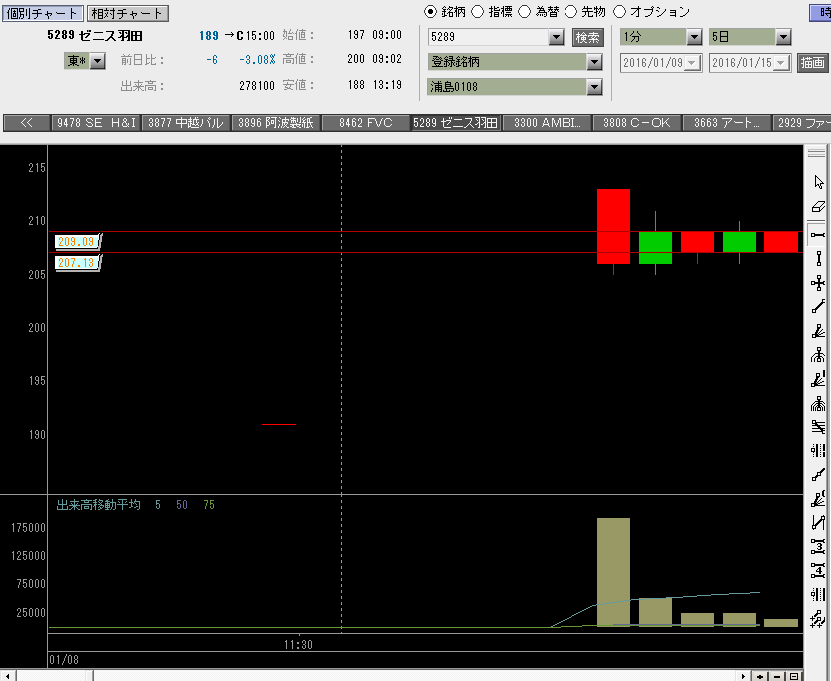
Task: Open the 2016/01/15 end date picker
Action: 781,63
